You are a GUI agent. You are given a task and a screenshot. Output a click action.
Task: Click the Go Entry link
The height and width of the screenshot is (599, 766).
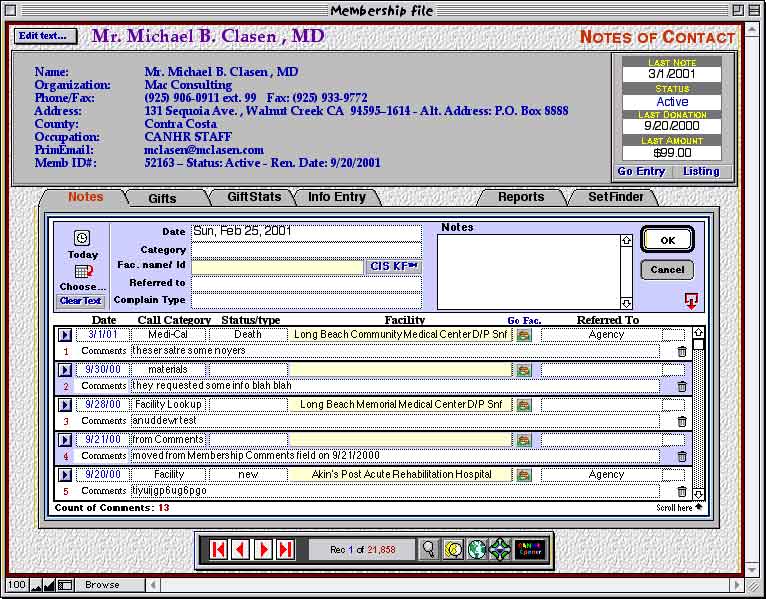coord(641,171)
